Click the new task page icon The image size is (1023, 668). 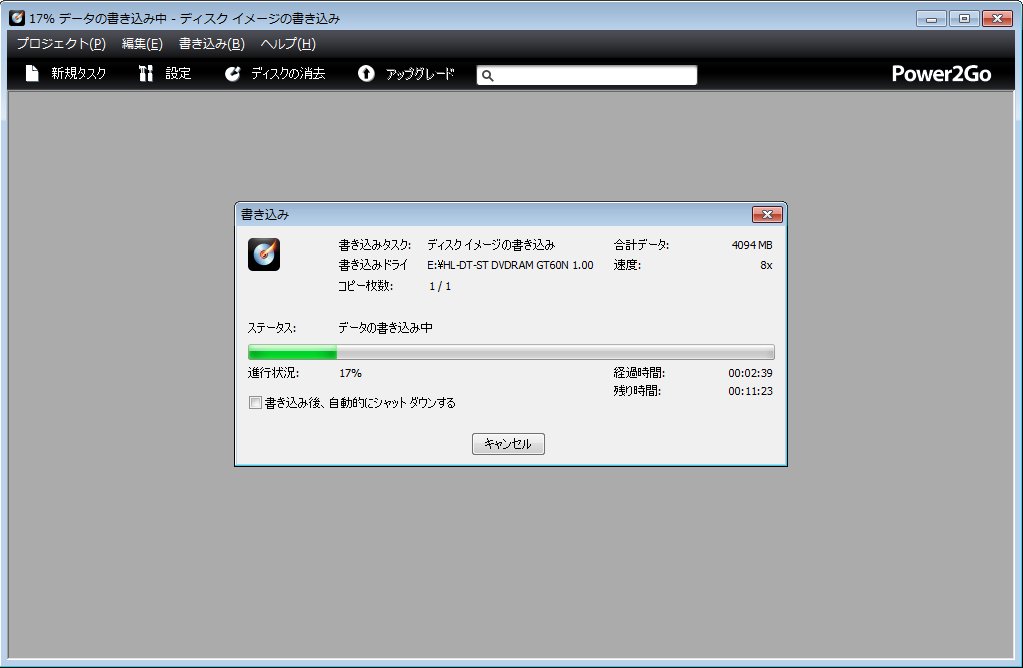click(32, 73)
